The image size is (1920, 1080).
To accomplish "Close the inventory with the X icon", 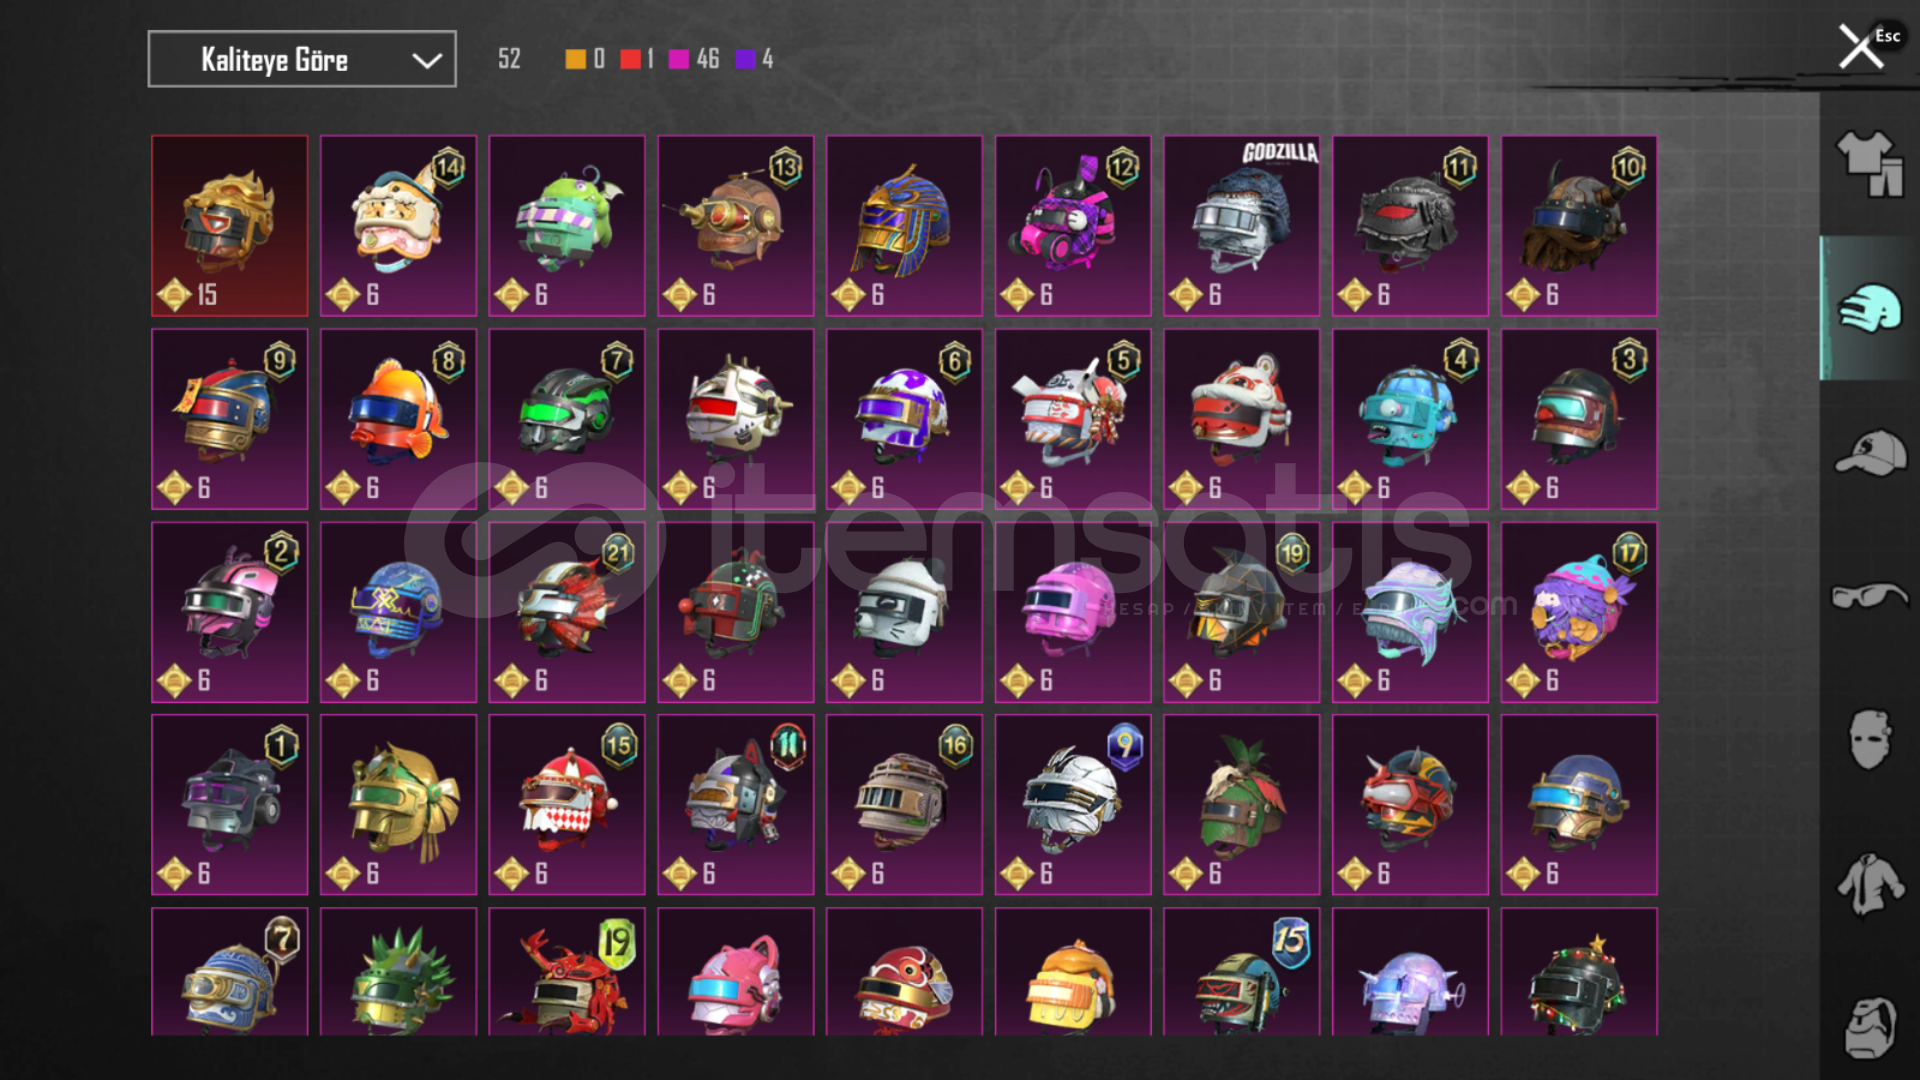I will [x=1861, y=47].
